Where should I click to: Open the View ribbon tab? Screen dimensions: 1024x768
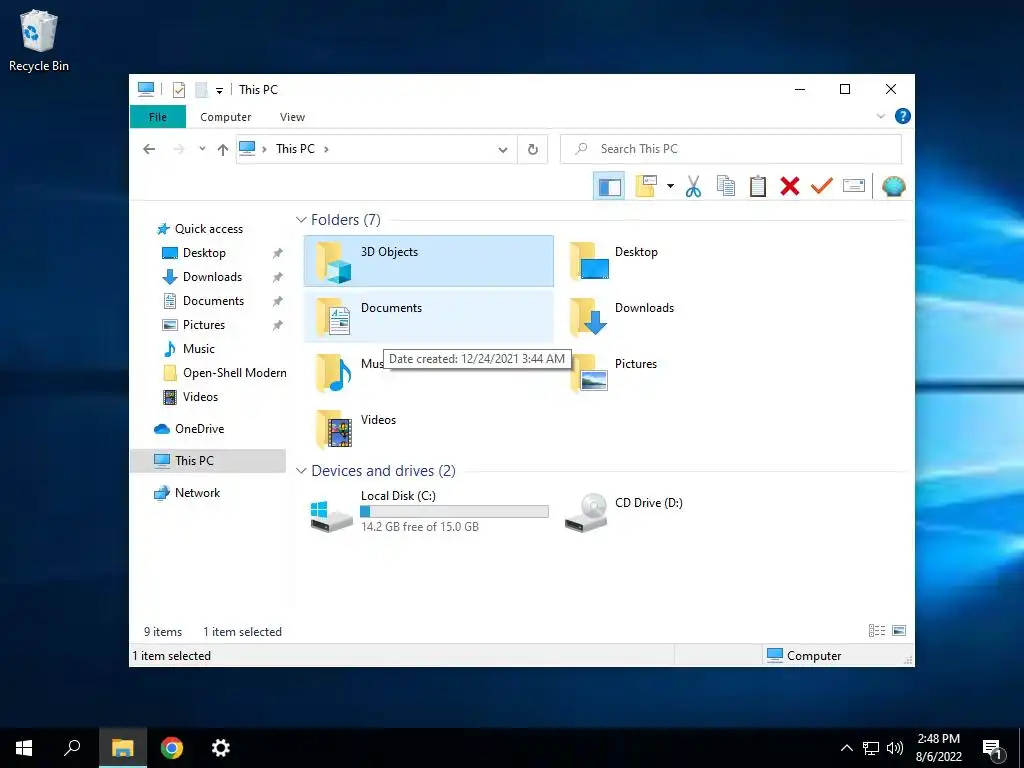[292, 117]
